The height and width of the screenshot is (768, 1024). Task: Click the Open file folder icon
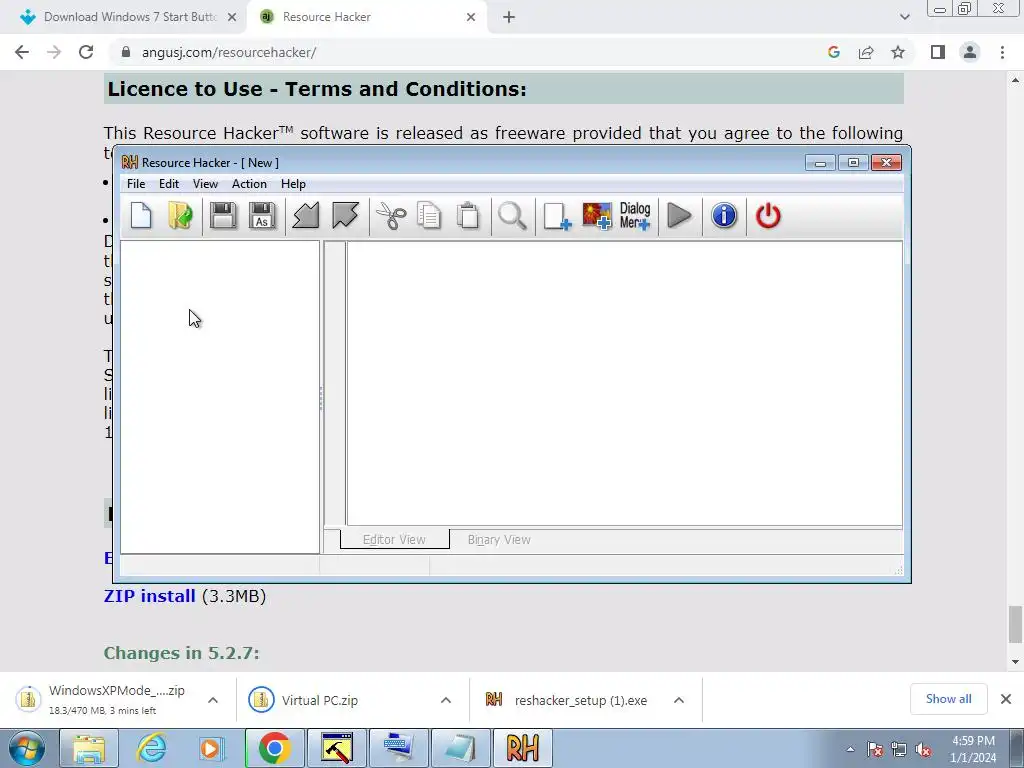coord(180,216)
